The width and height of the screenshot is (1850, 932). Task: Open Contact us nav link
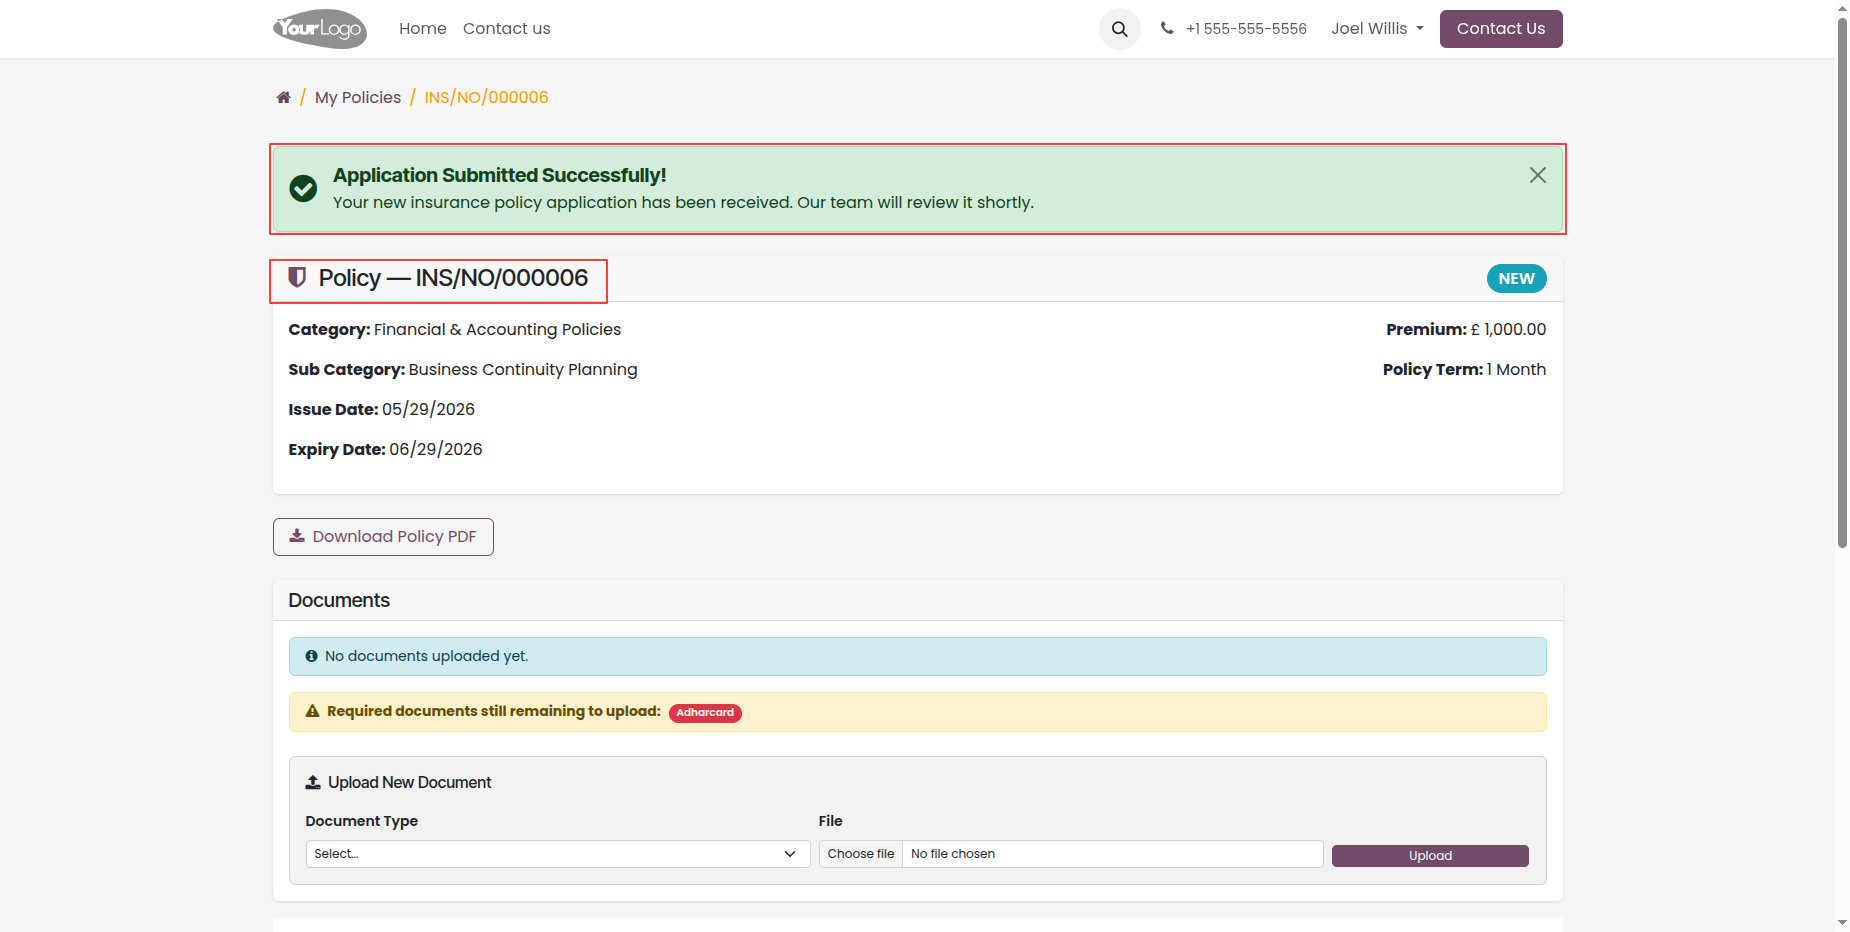[507, 29]
